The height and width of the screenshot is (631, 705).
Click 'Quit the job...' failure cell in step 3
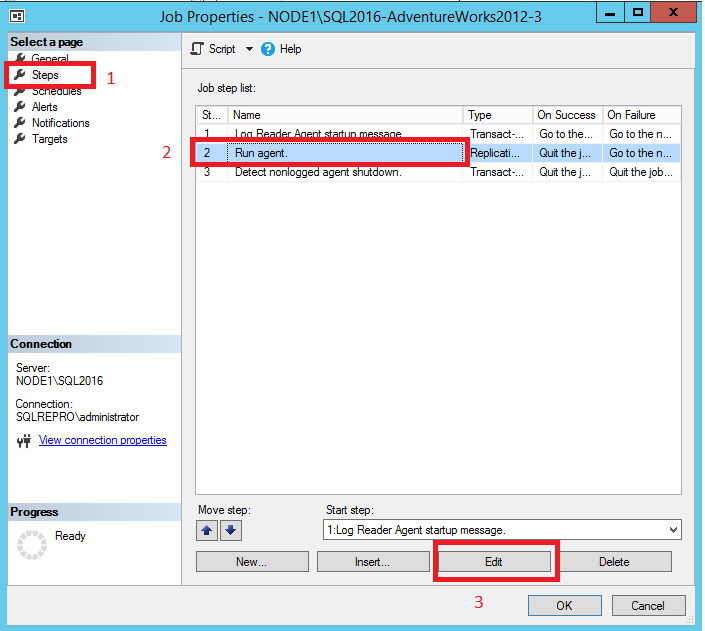[x=641, y=172]
